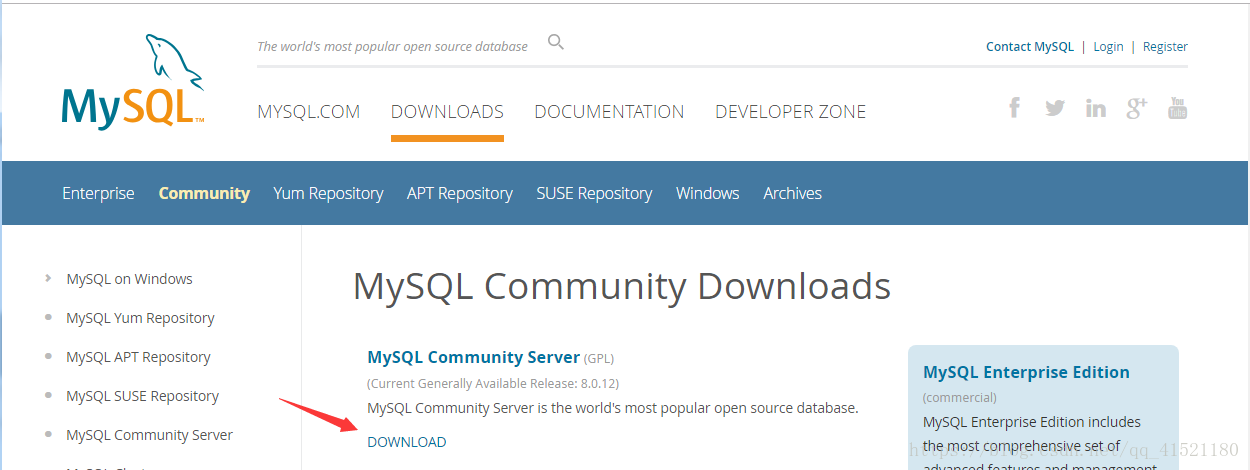The image size is (1250, 470).
Task: Select MySQL APT Repository in sidebar
Action: pyautogui.click(x=138, y=357)
